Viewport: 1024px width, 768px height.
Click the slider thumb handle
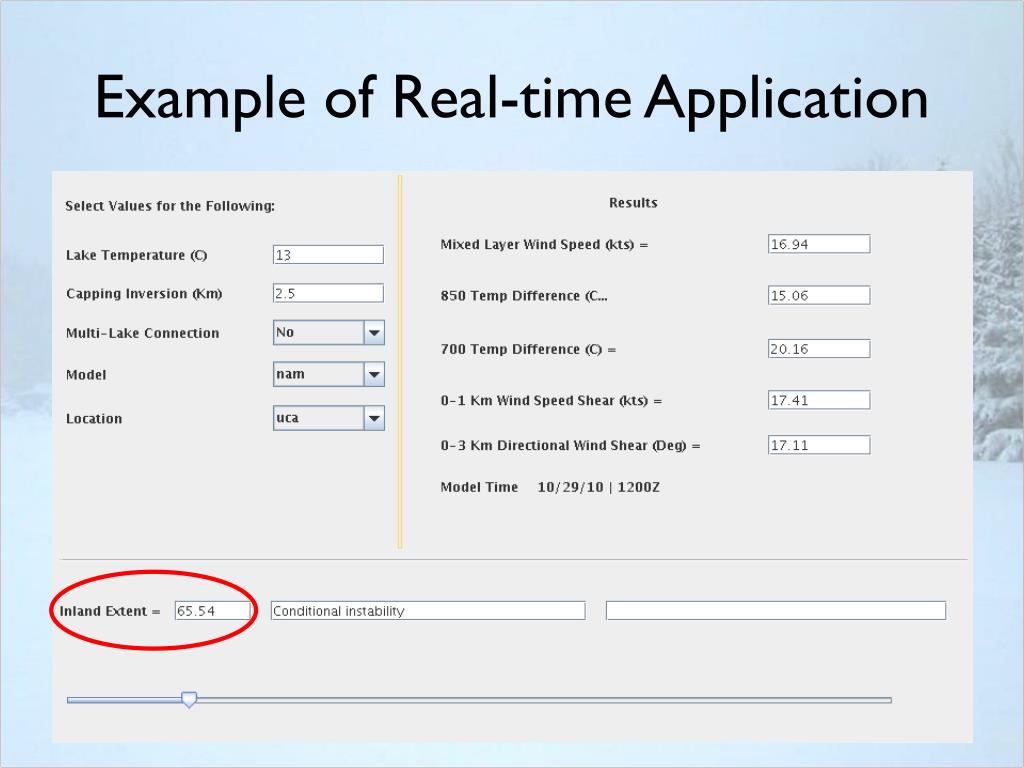[x=188, y=700]
